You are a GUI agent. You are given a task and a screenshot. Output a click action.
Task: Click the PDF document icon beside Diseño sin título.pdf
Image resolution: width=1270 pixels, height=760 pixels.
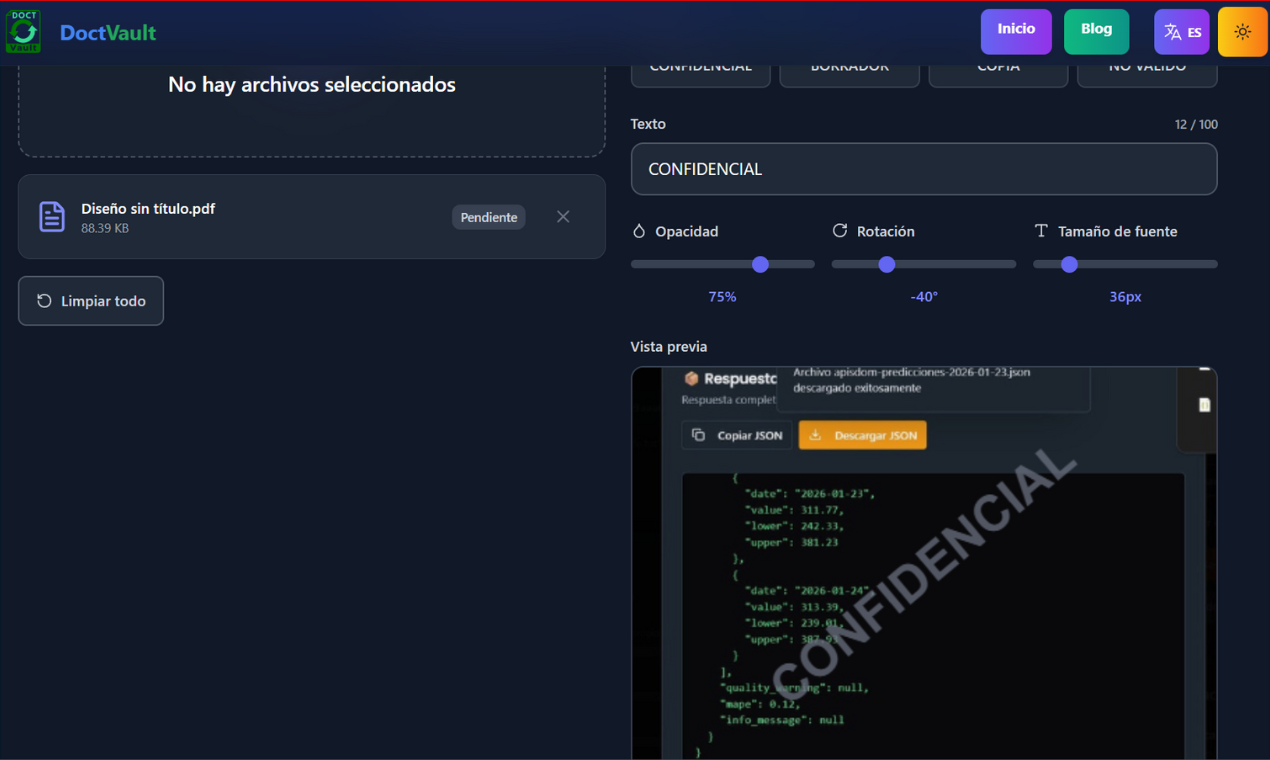click(51, 216)
